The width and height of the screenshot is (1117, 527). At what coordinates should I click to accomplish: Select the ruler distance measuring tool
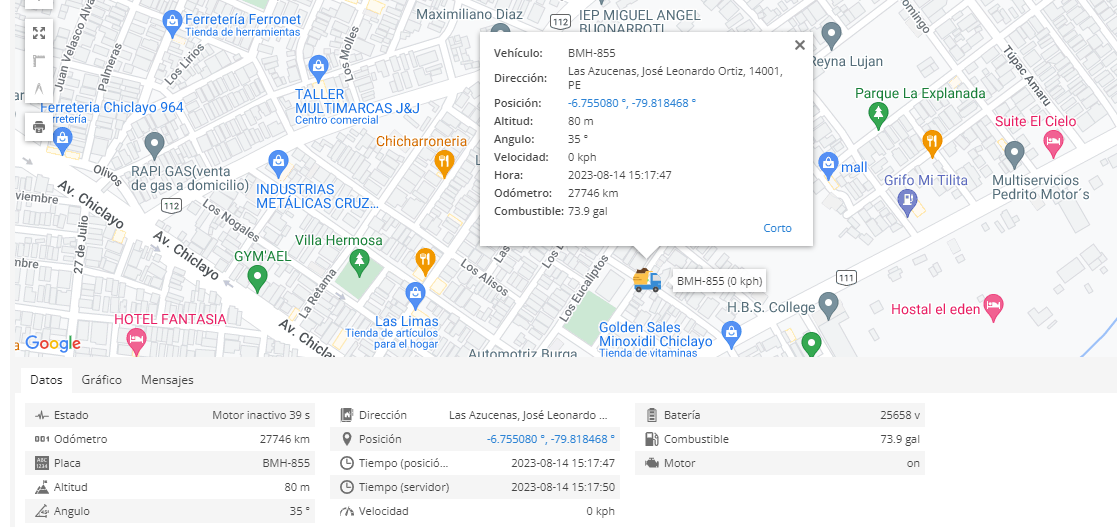pos(39,61)
